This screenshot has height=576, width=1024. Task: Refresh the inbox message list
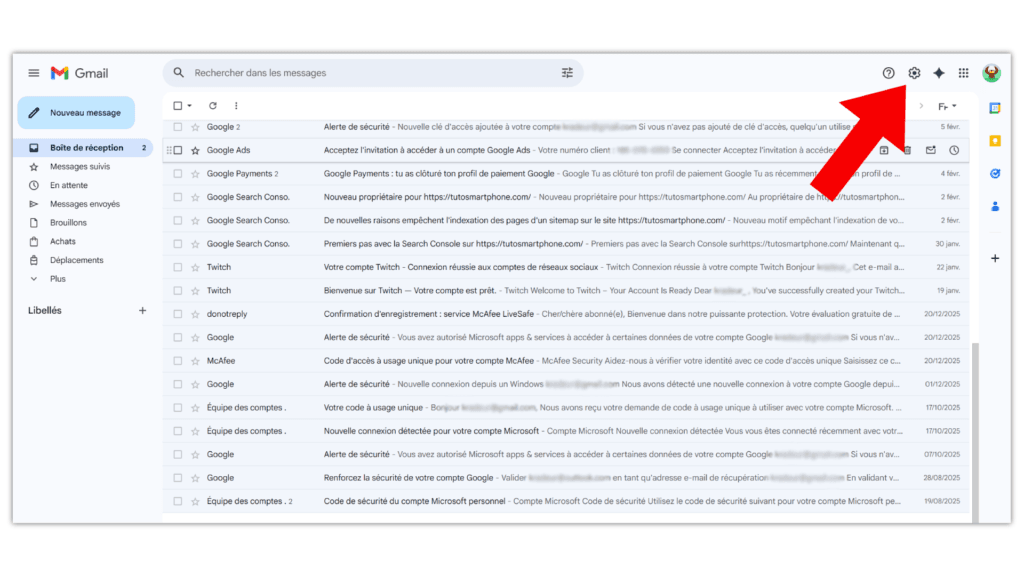coord(212,105)
